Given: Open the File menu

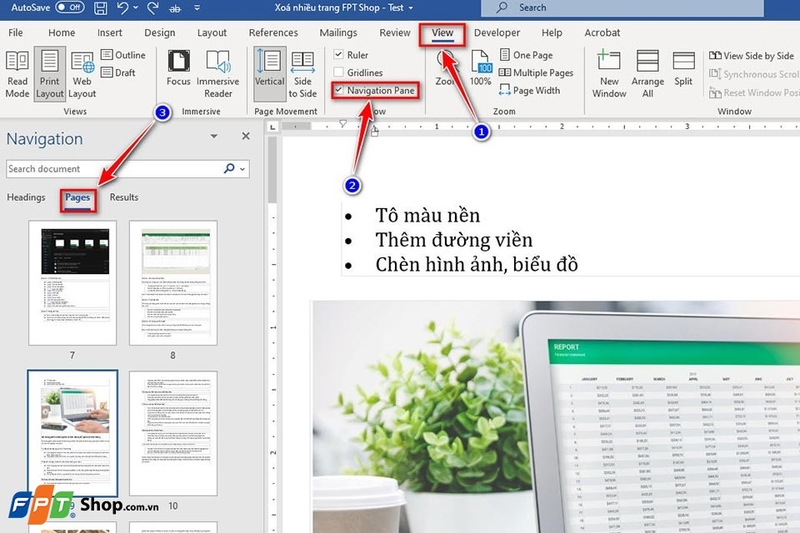Looking at the screenshot, I should click(x=15, y=33).
